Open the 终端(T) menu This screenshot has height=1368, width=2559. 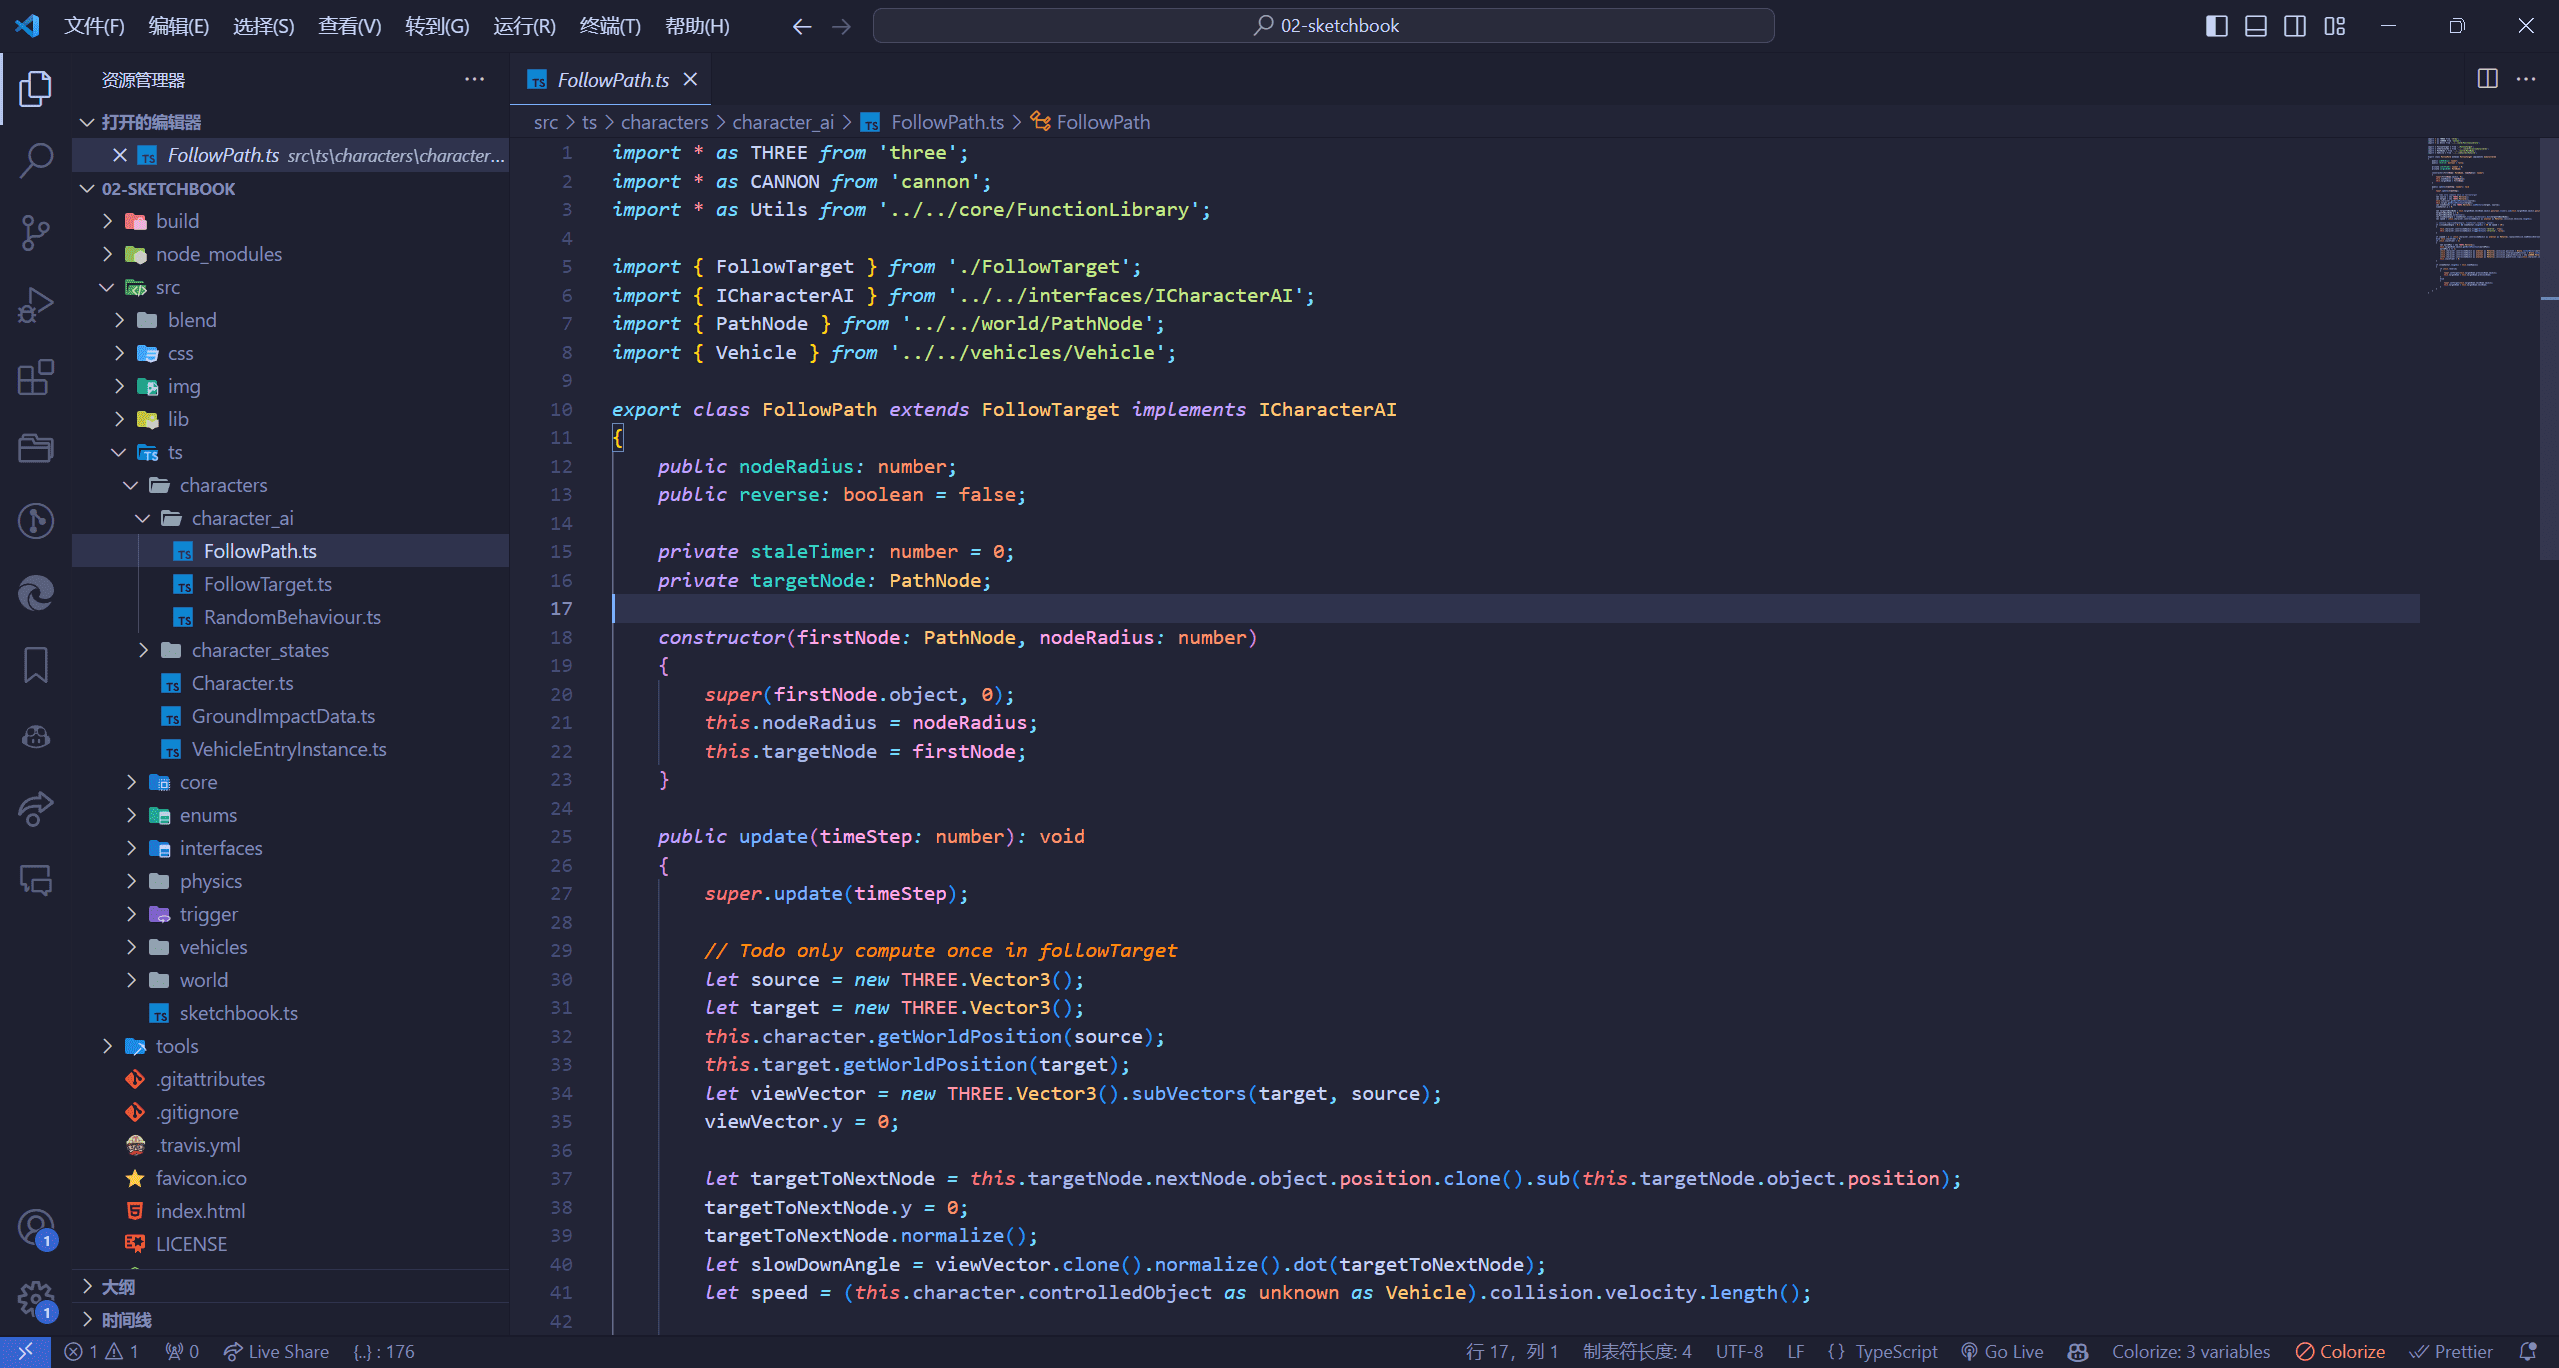[x=610, y=26]
